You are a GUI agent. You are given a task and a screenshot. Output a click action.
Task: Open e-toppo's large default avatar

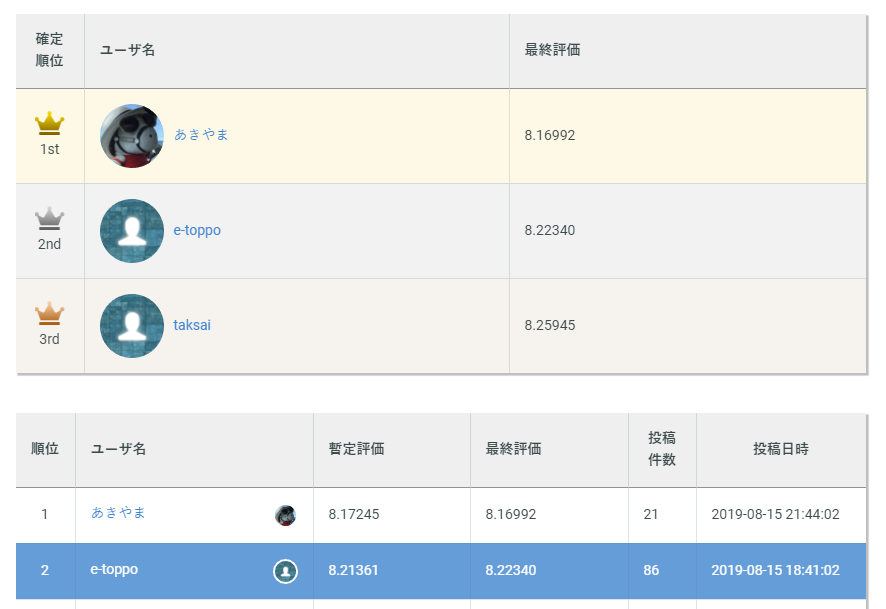pyautogui.click(x=132, y=230)
